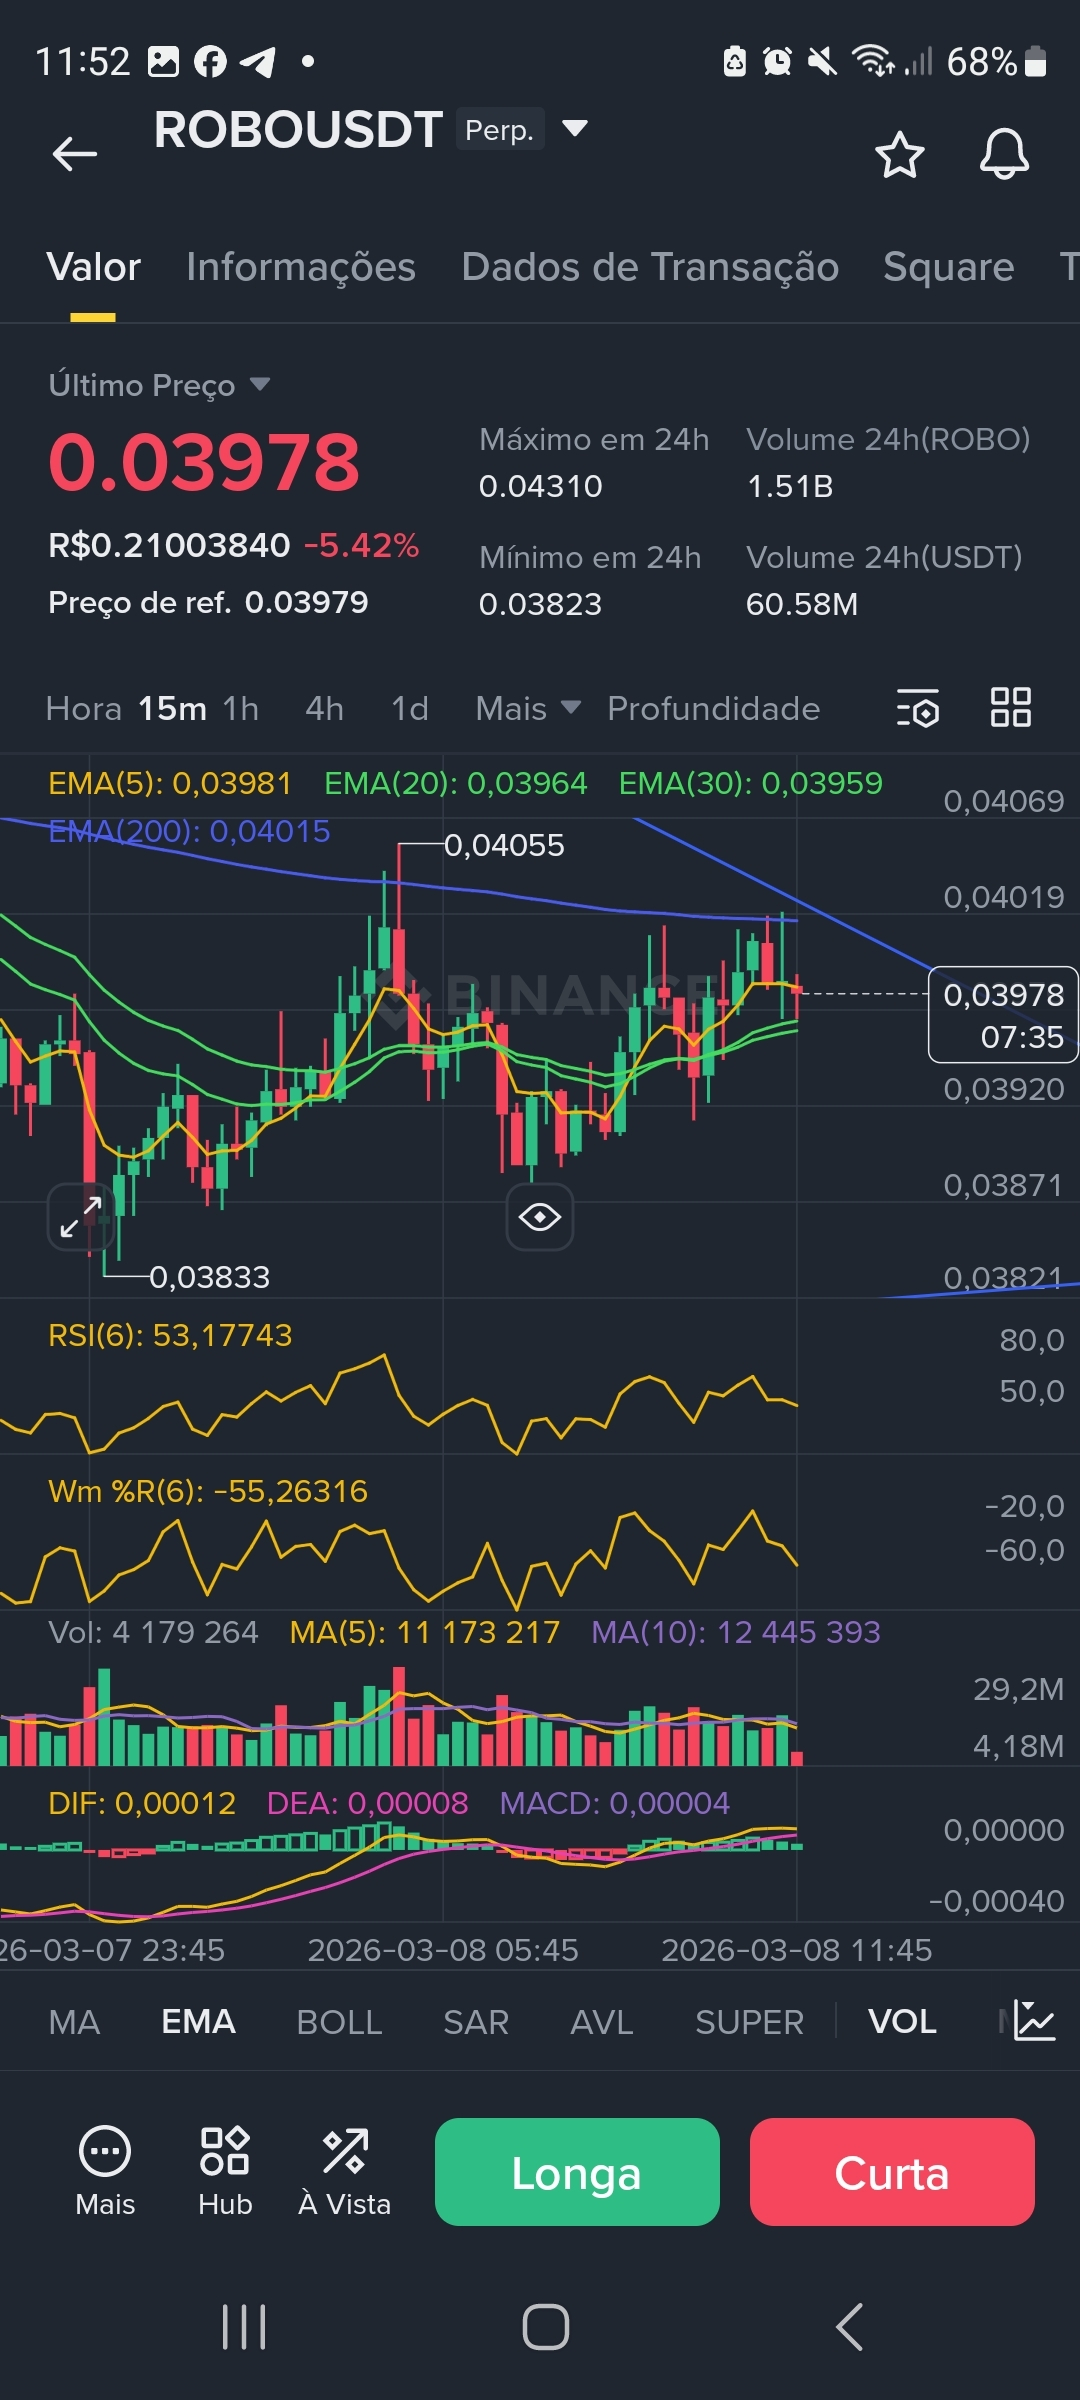The image size is (1080, 2400).
Task: Toggle SUPER indicator
Action: 749,2022
